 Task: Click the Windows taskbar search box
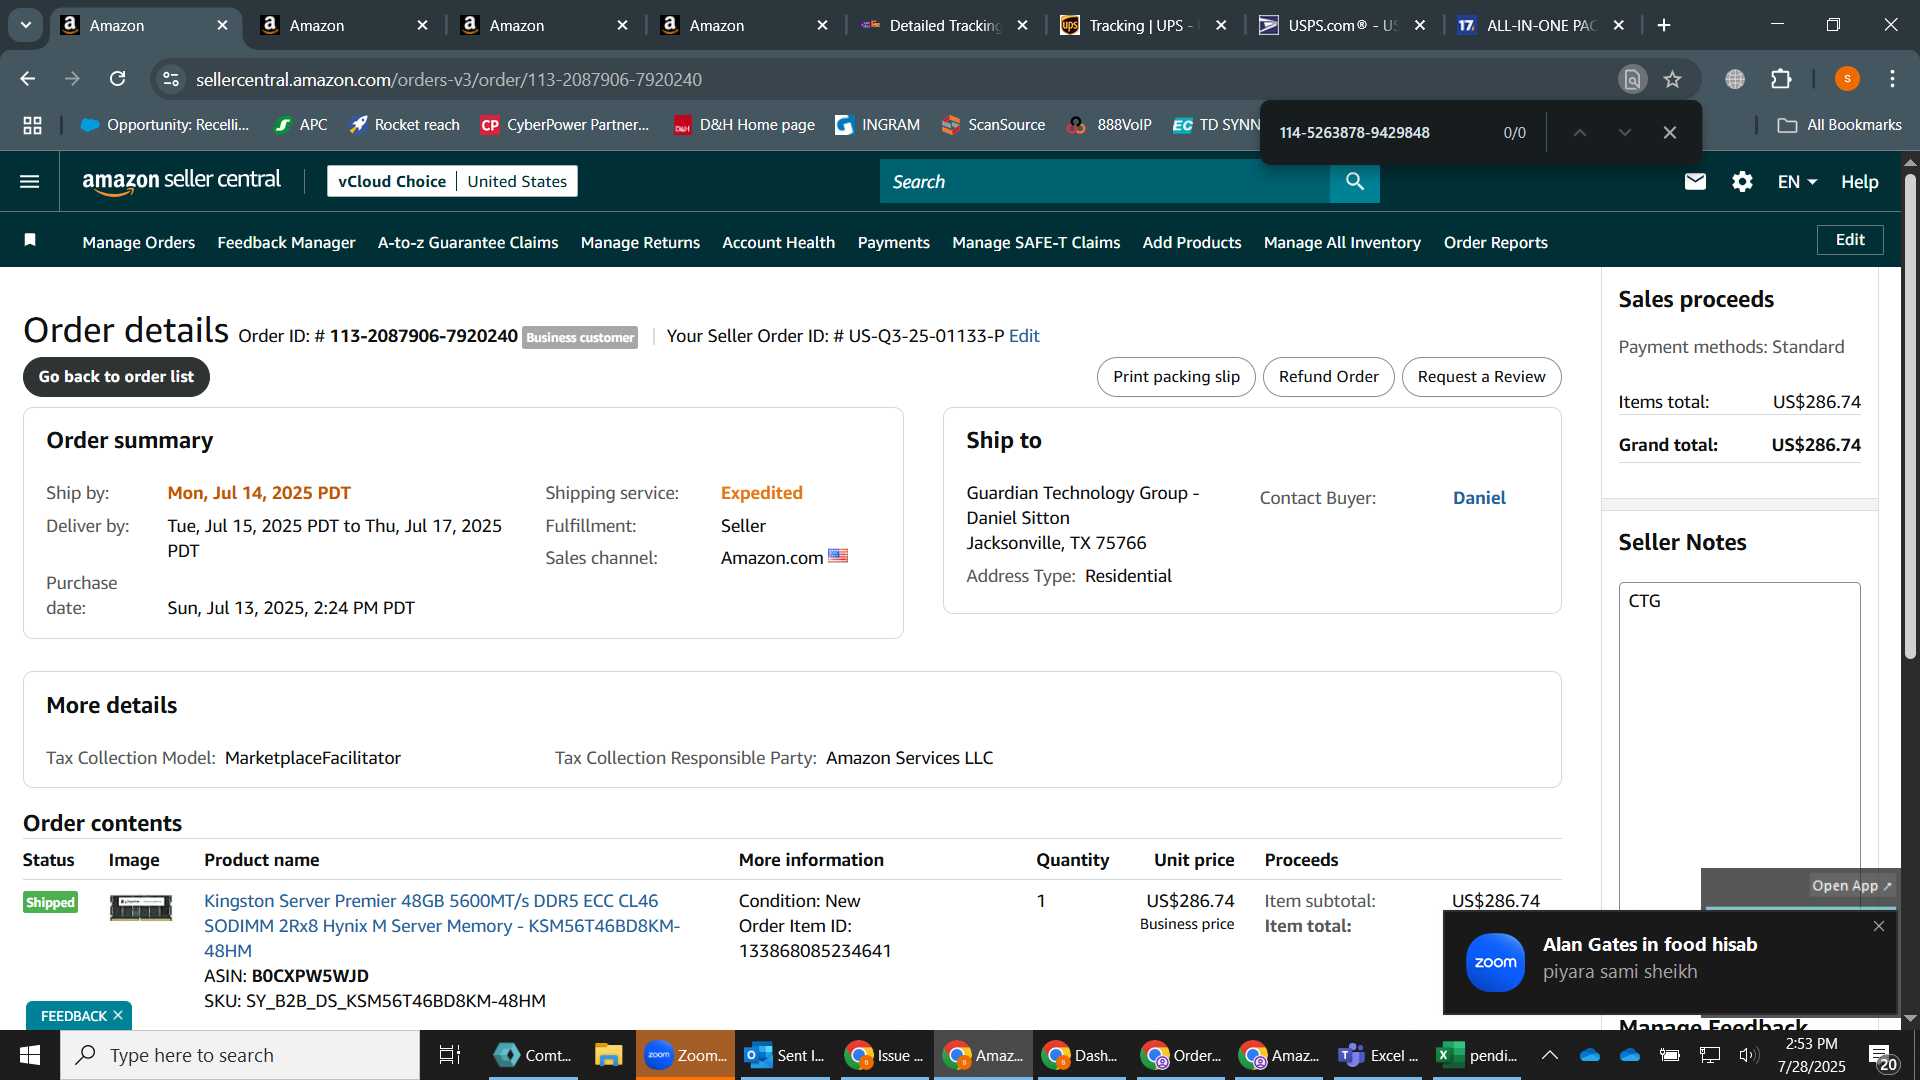(240, 1055)
